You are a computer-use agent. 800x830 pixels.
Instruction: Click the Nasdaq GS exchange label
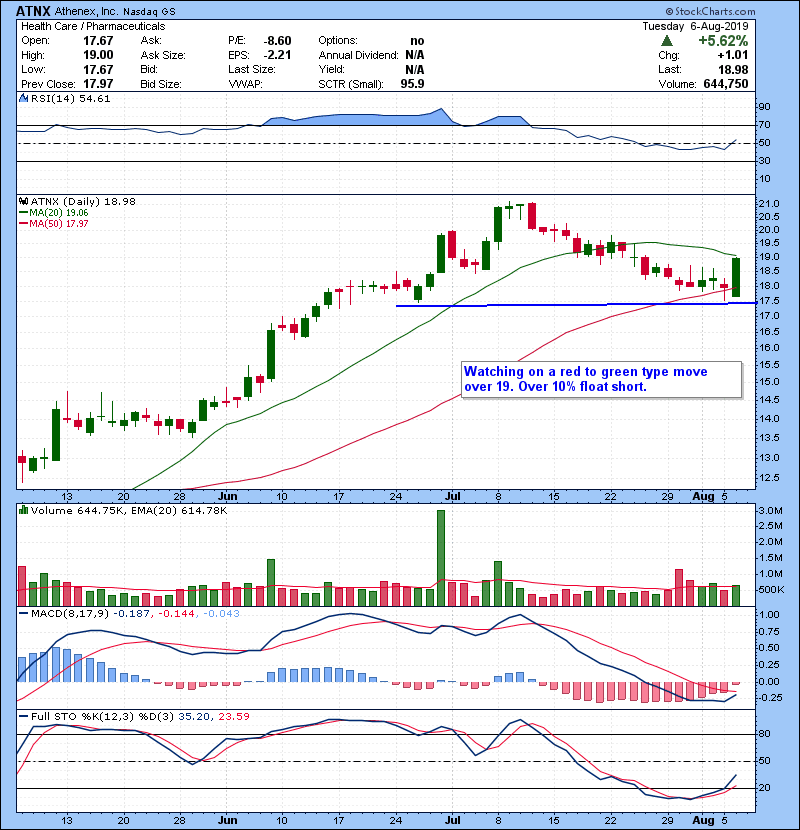150,12
